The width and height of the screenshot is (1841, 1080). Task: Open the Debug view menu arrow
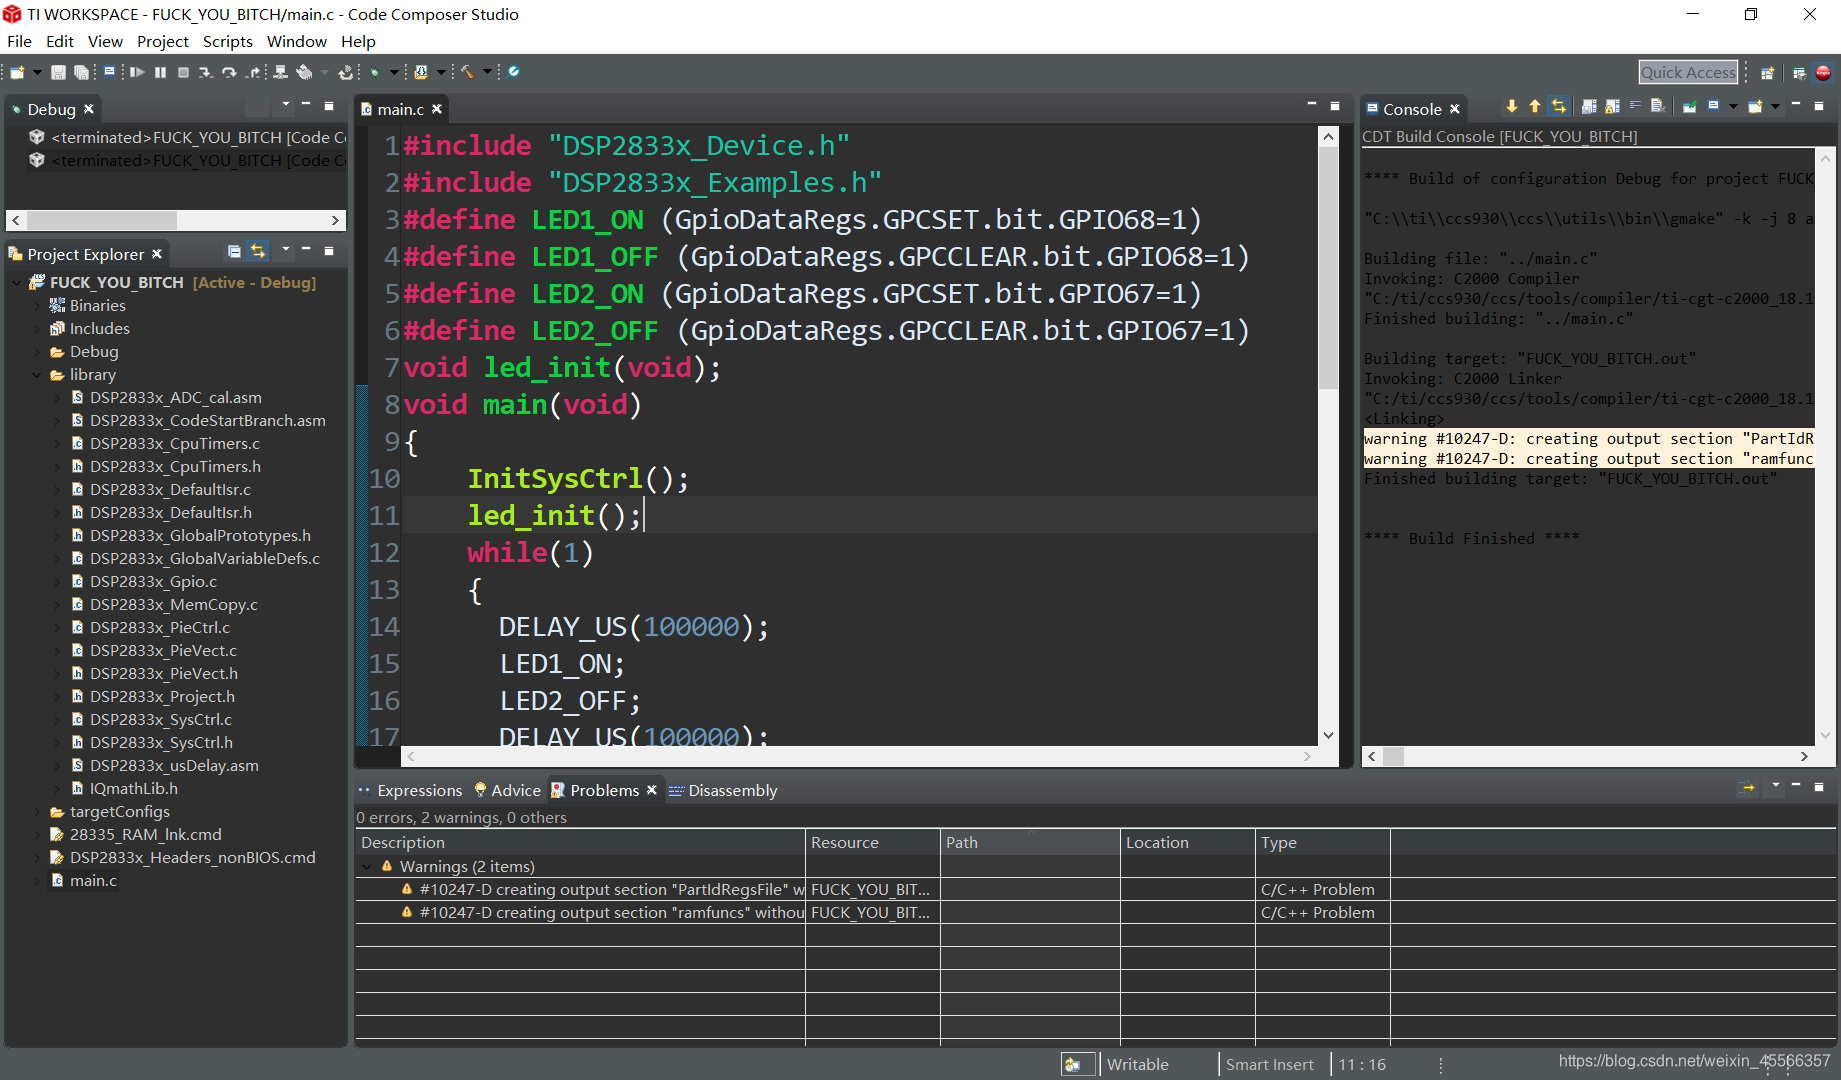click(286, 104)
